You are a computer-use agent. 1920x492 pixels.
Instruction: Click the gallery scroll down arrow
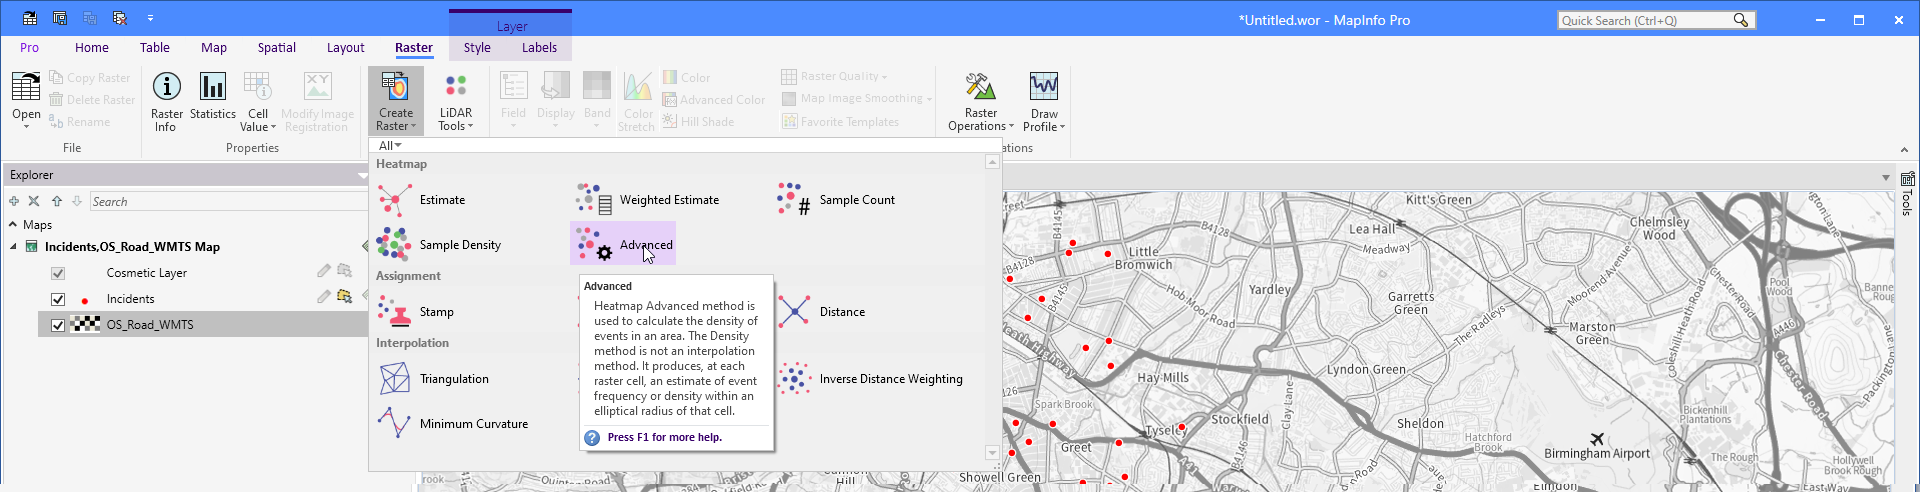(992, 453)
